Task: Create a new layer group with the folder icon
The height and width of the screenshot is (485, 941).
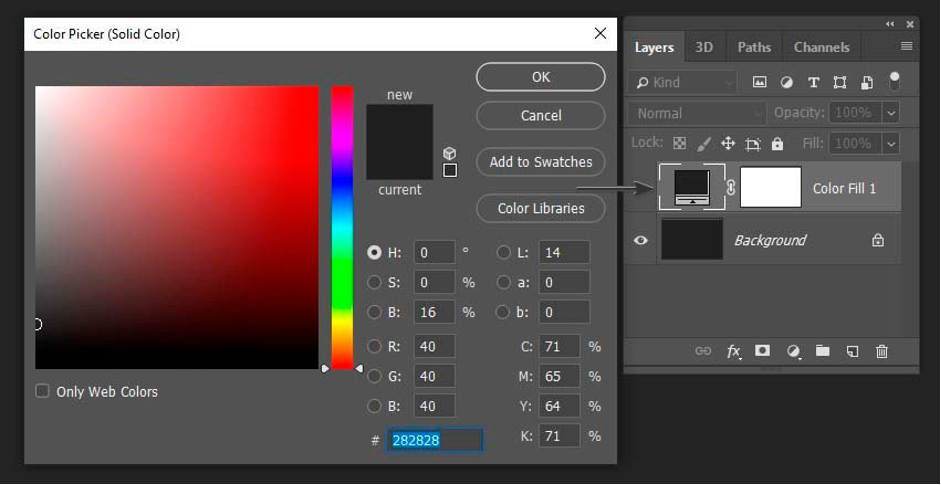Action: (x=822, y=351)
